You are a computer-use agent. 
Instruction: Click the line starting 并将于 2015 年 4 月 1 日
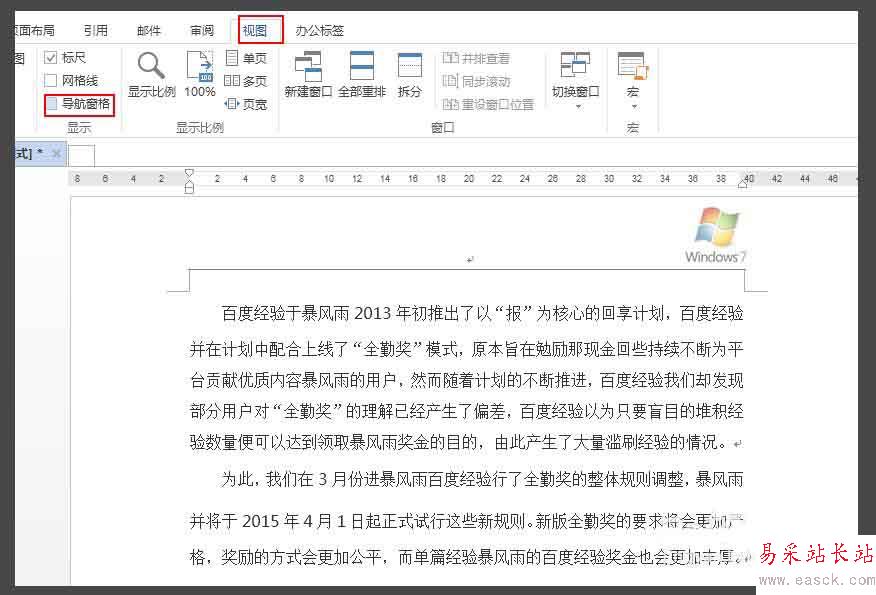coord(466,521)
